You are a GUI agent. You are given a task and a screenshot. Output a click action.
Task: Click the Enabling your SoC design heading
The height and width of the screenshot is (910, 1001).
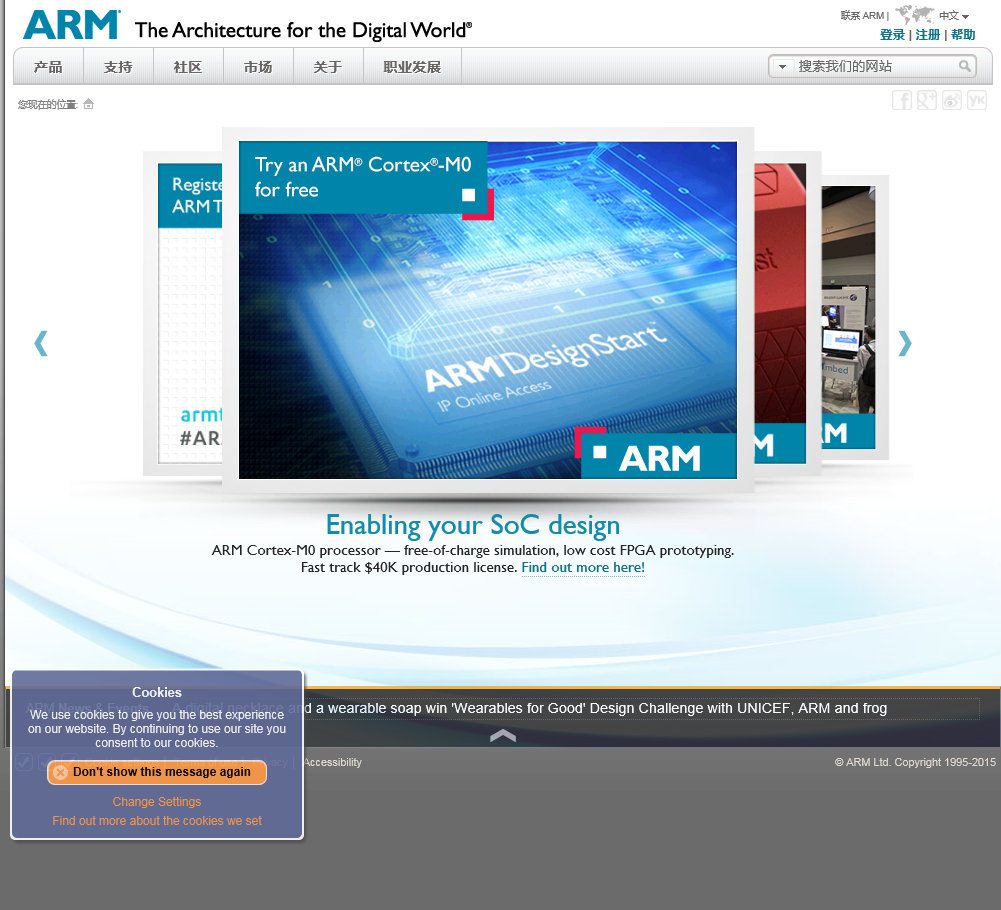(473, 525)
